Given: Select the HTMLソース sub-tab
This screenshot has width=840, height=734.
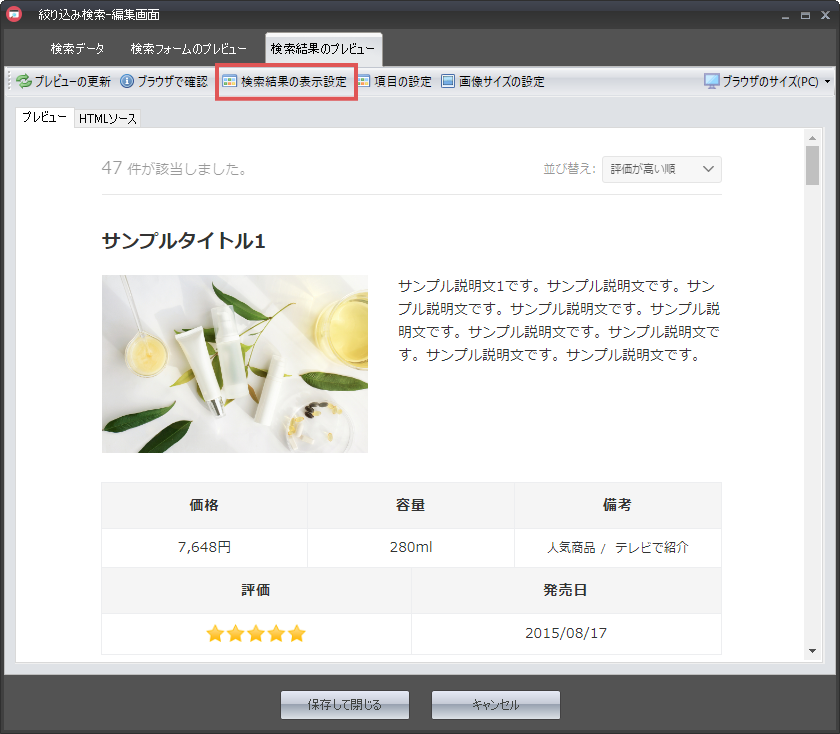Looking at the screenshot, I should [x=108, y=119].
